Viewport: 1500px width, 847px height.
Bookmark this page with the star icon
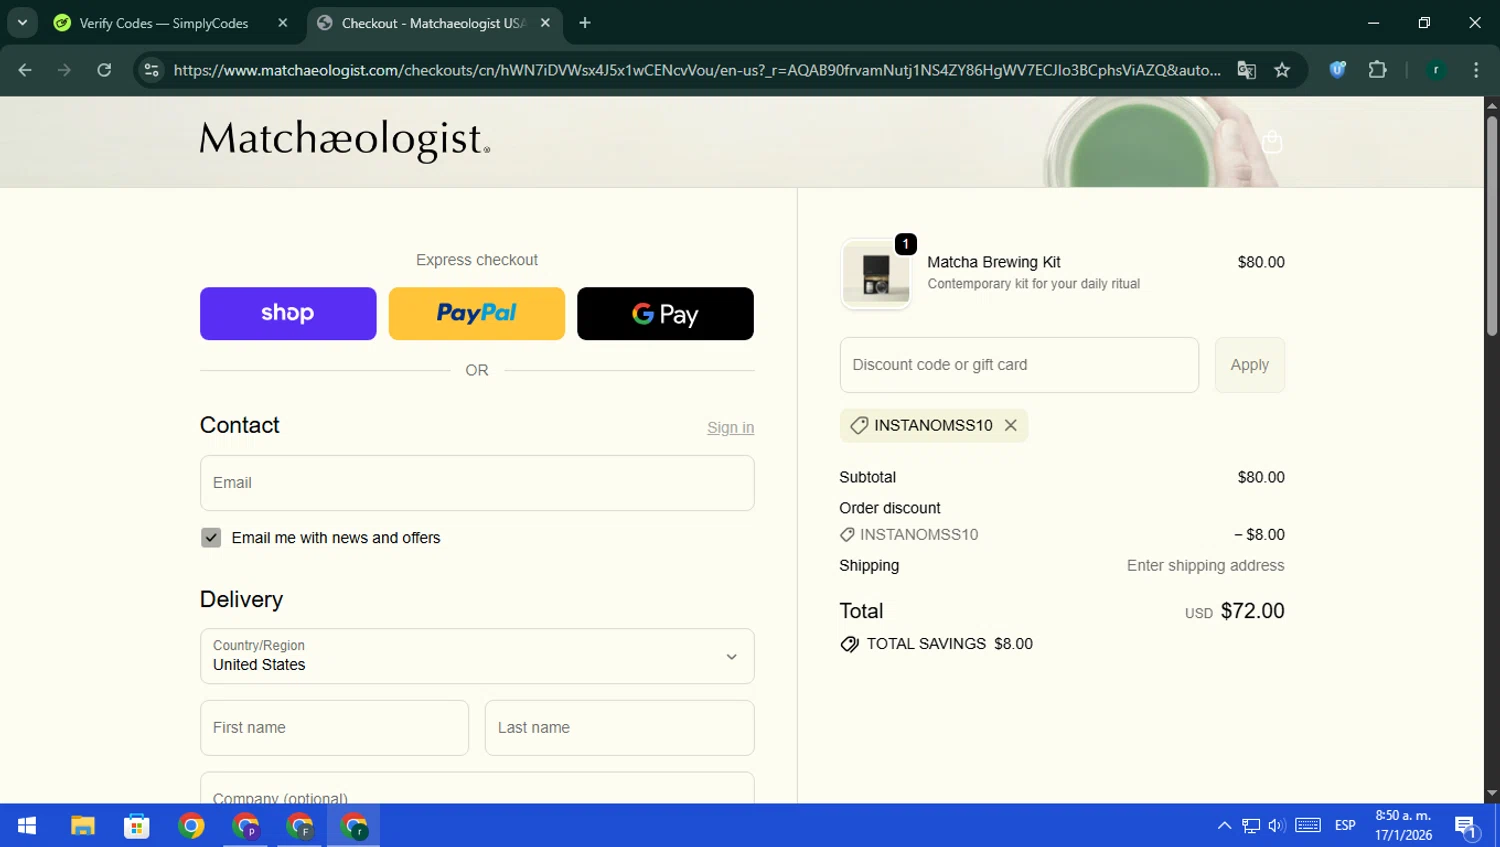click(1282, 70)
